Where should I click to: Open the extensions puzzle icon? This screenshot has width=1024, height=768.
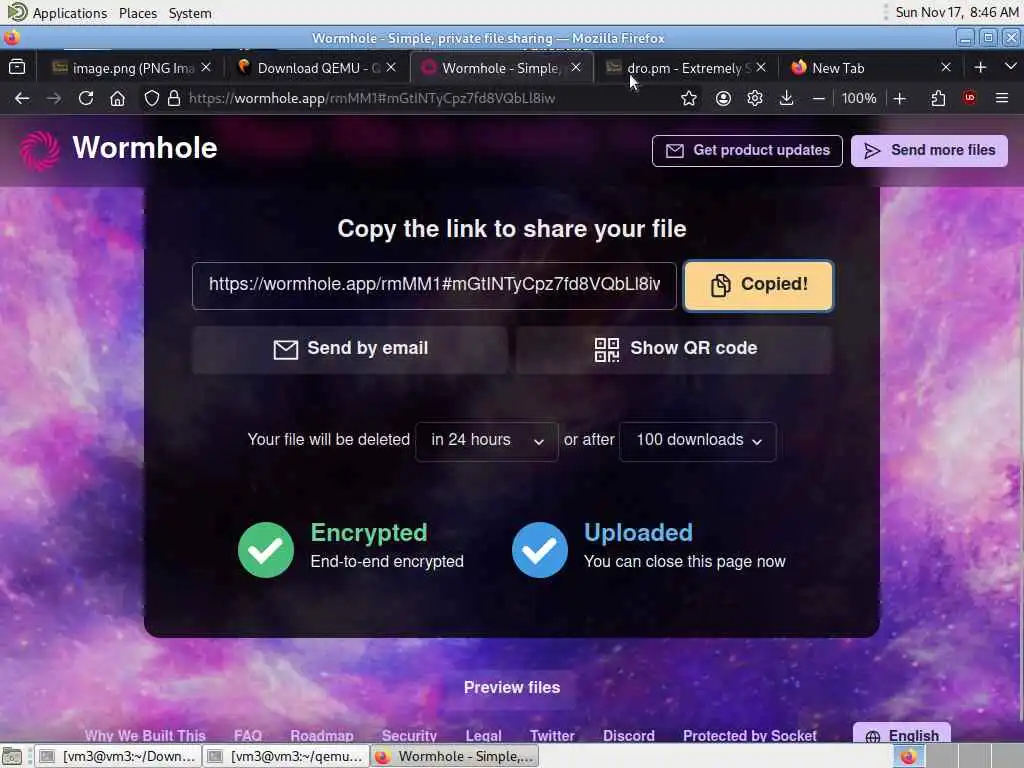[x=938, y=99]
